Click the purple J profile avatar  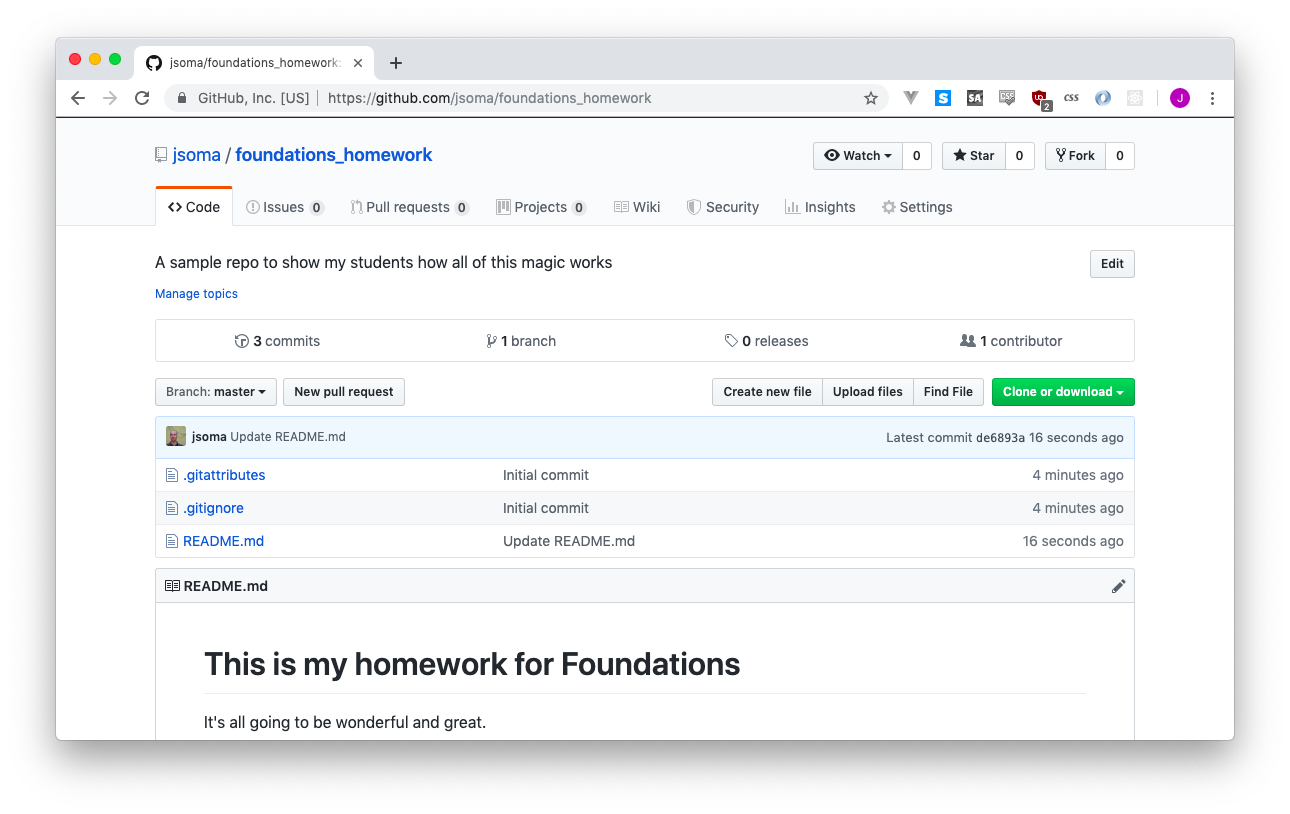point(1180,98)
